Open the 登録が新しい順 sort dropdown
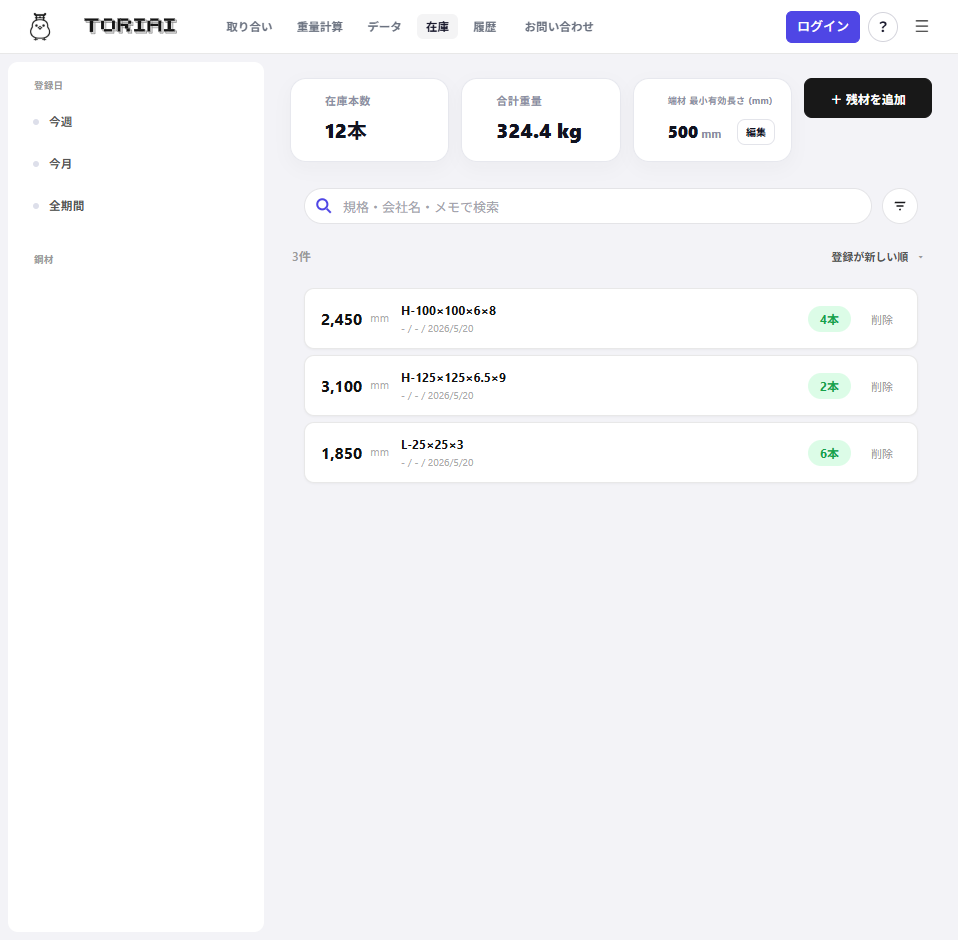The image size is (958, 940). coord(877,257)
